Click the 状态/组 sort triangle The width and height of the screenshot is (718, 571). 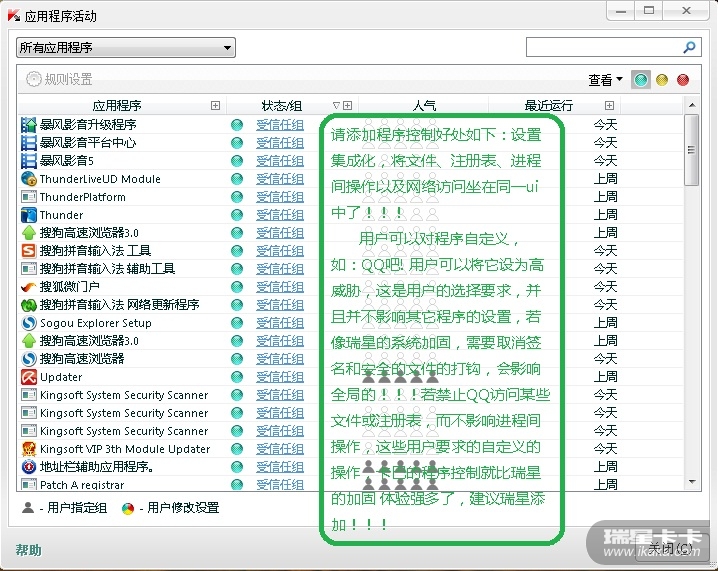(336, 106)
